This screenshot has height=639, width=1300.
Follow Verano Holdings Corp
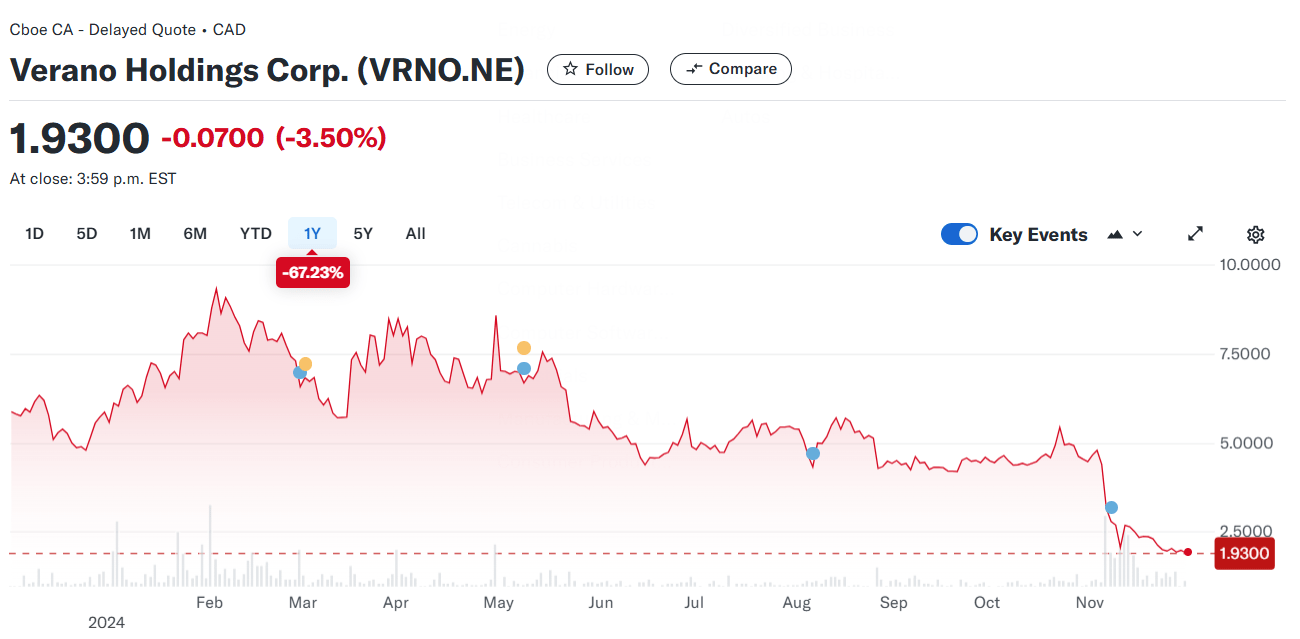[x=597, y=69]
